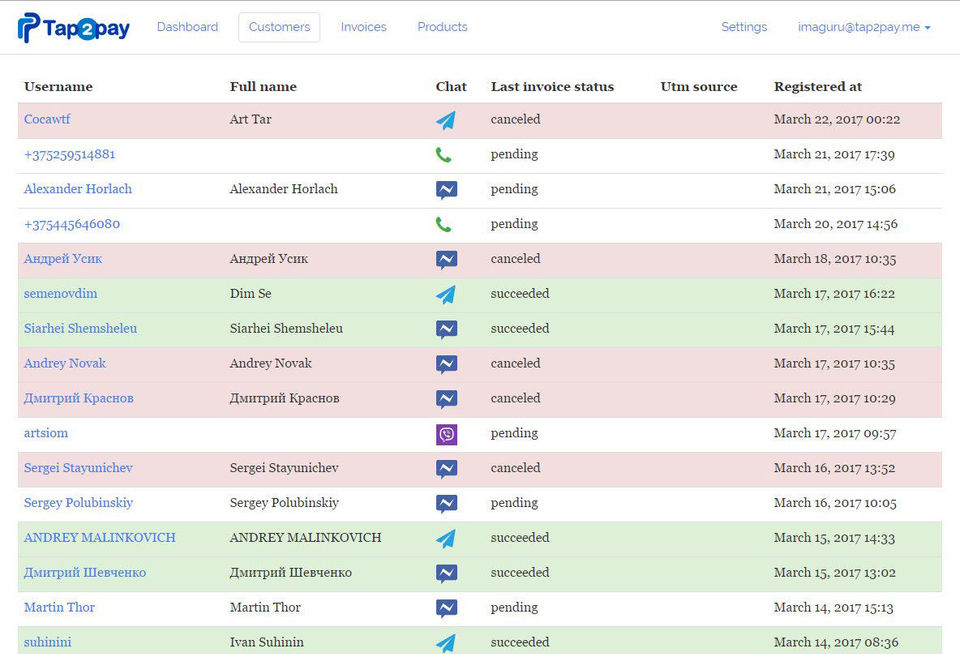Open the imaguru@tap2pay.me account dropdown

coord(864,27)
